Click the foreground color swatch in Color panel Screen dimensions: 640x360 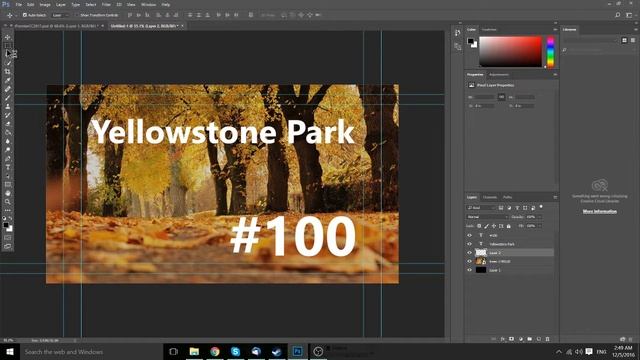click(x=470, y=41)
